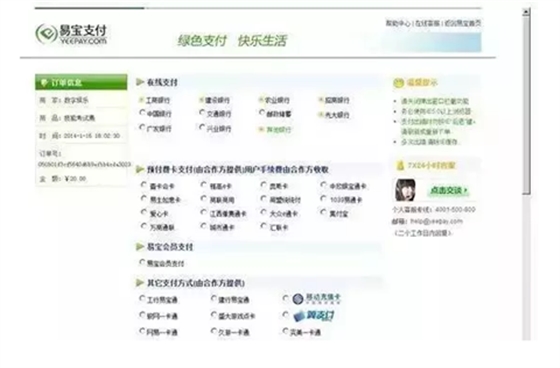
Task: Click the 翼支付 card logo icon
Action: (299, 316)
